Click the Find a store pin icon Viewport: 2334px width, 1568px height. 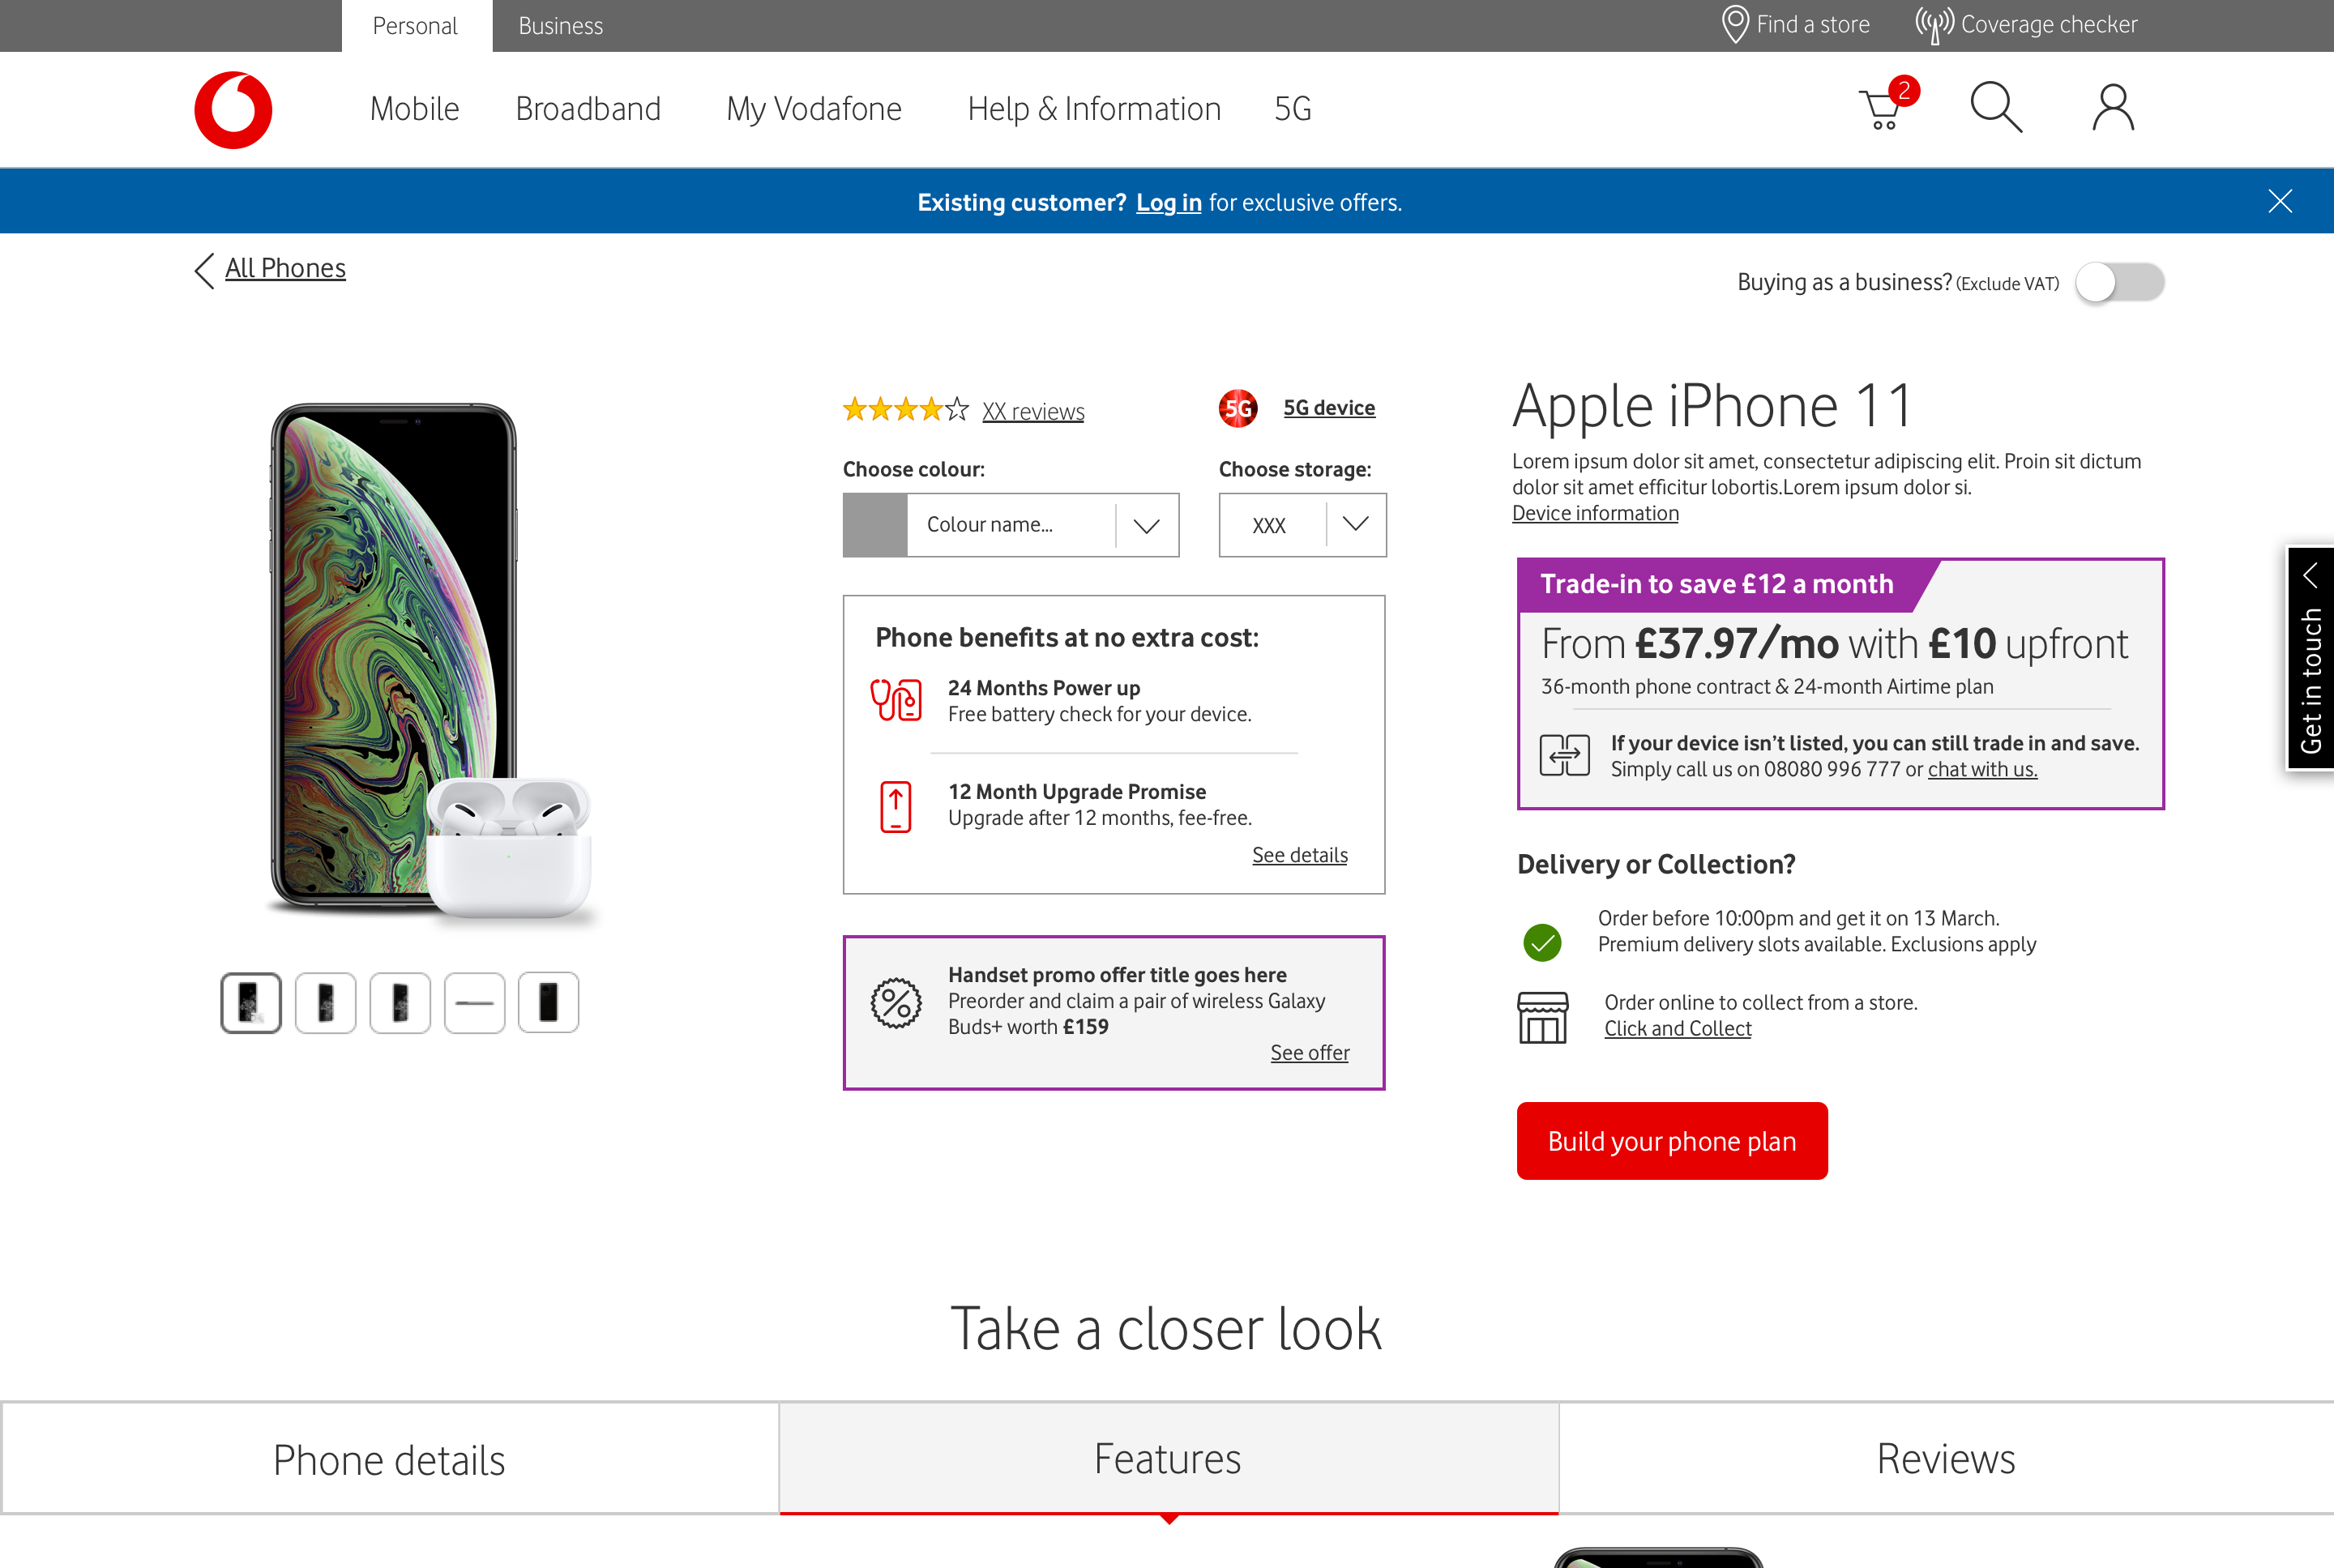1735,24
